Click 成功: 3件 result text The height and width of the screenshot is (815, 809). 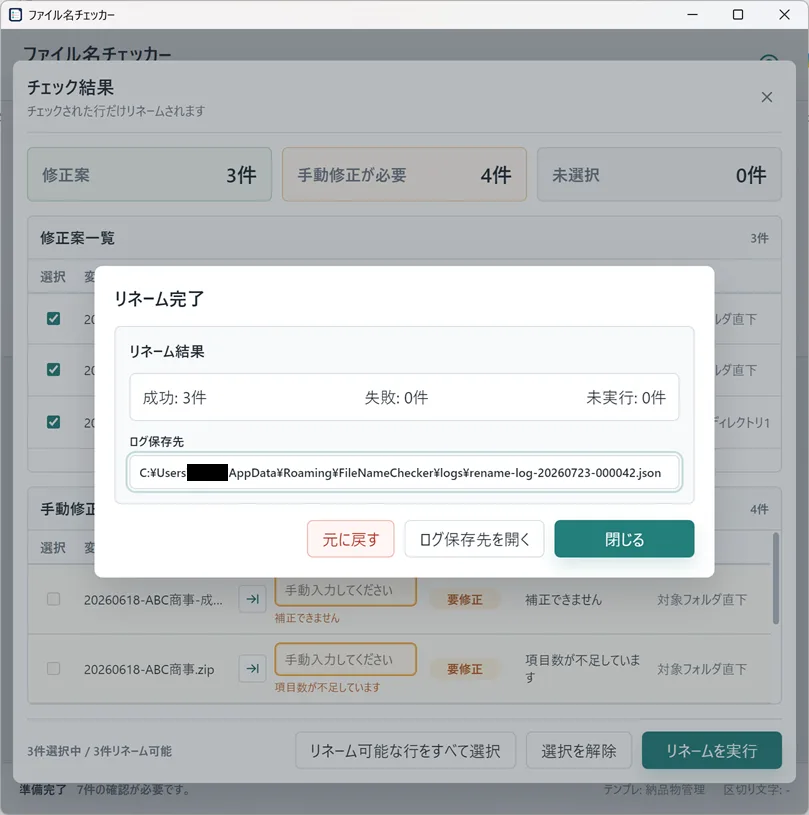(x=175, y=398)
